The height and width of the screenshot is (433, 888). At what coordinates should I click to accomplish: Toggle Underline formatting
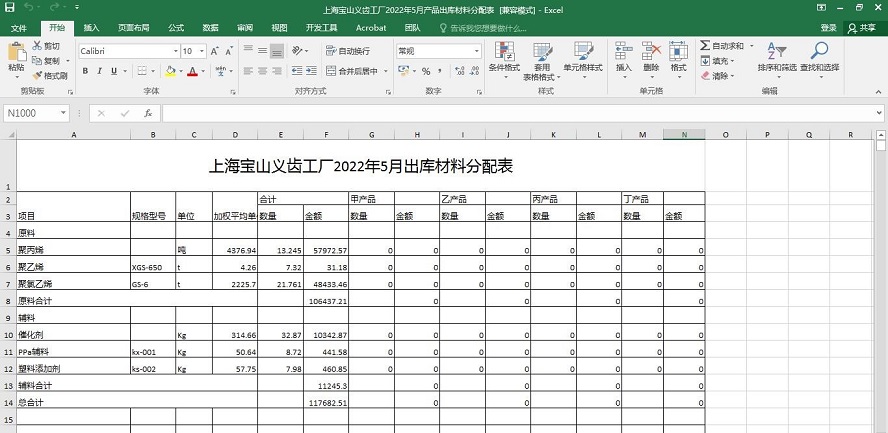114,71
